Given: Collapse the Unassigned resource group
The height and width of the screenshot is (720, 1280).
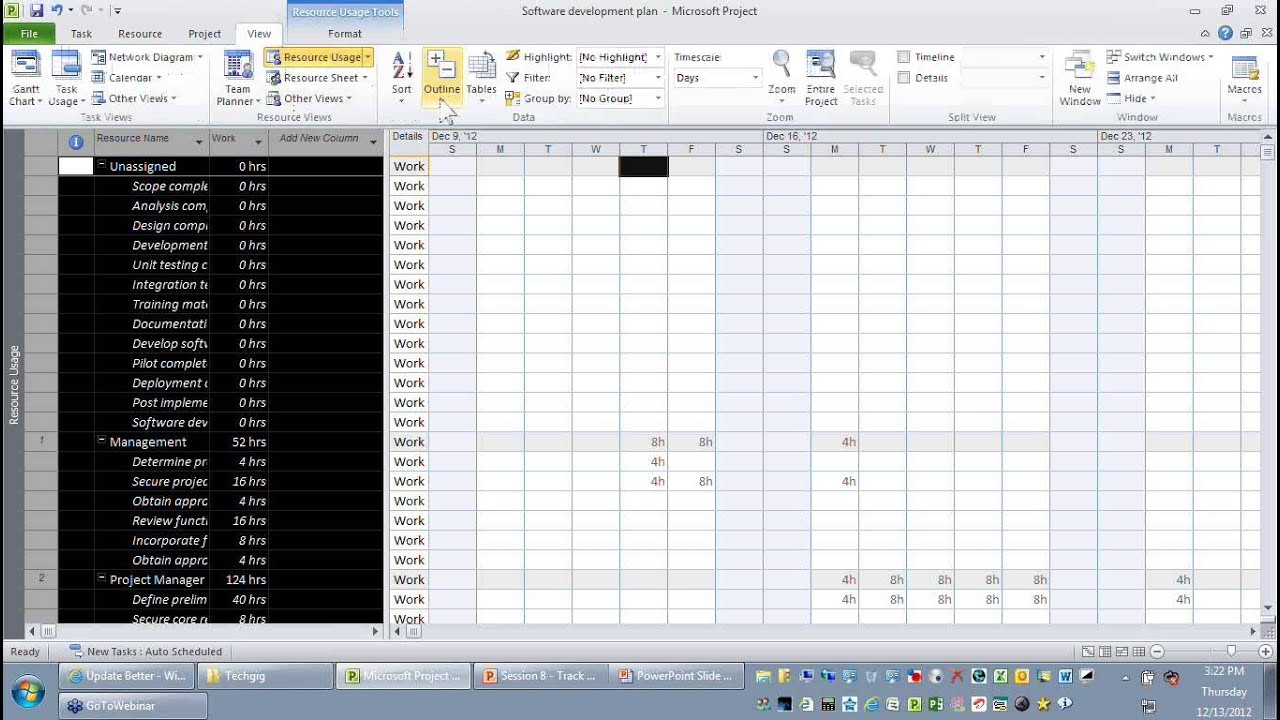Looking at the screenshot, I should 102,165.
